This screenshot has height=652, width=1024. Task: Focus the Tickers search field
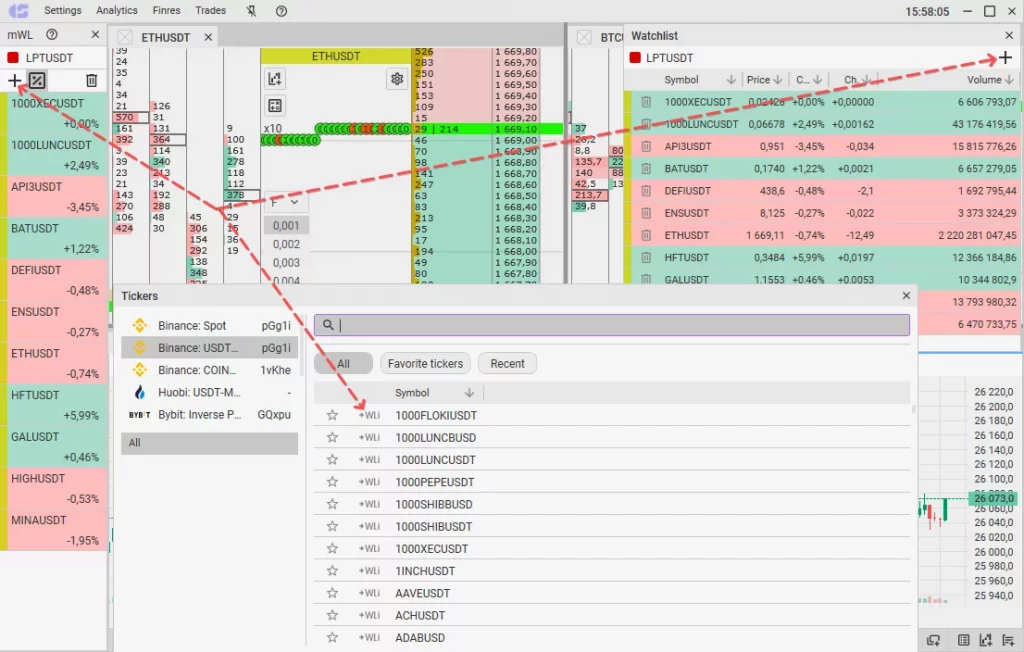click(x=612, y=325)
